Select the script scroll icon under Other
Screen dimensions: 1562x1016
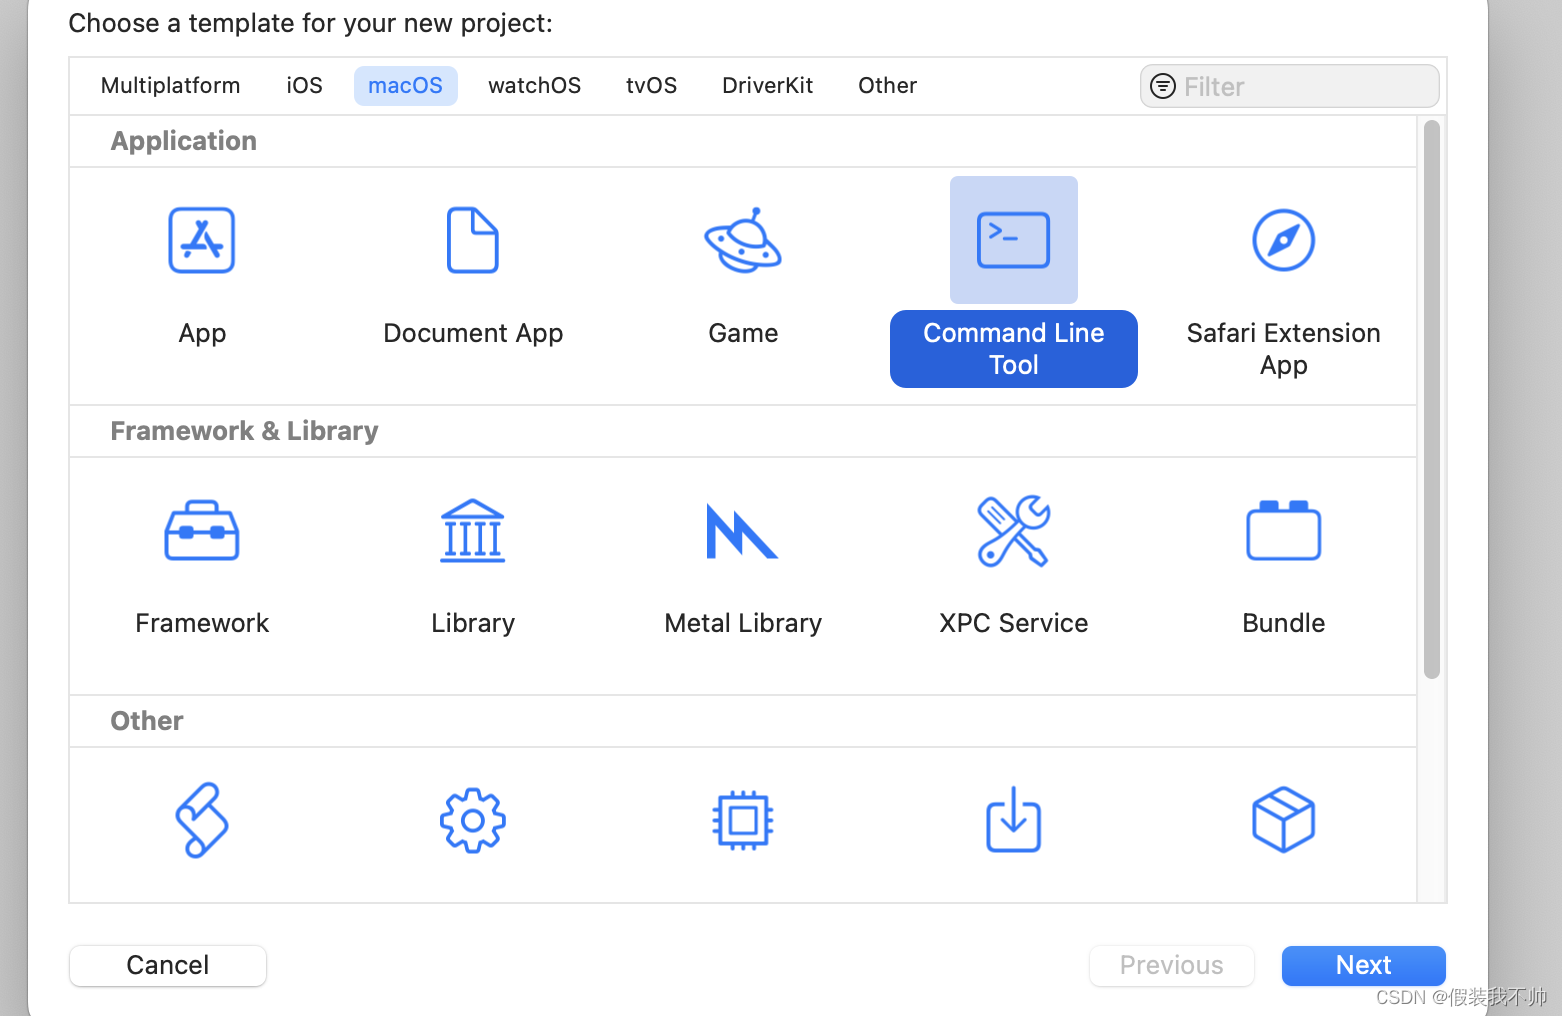tap(202, 820)
